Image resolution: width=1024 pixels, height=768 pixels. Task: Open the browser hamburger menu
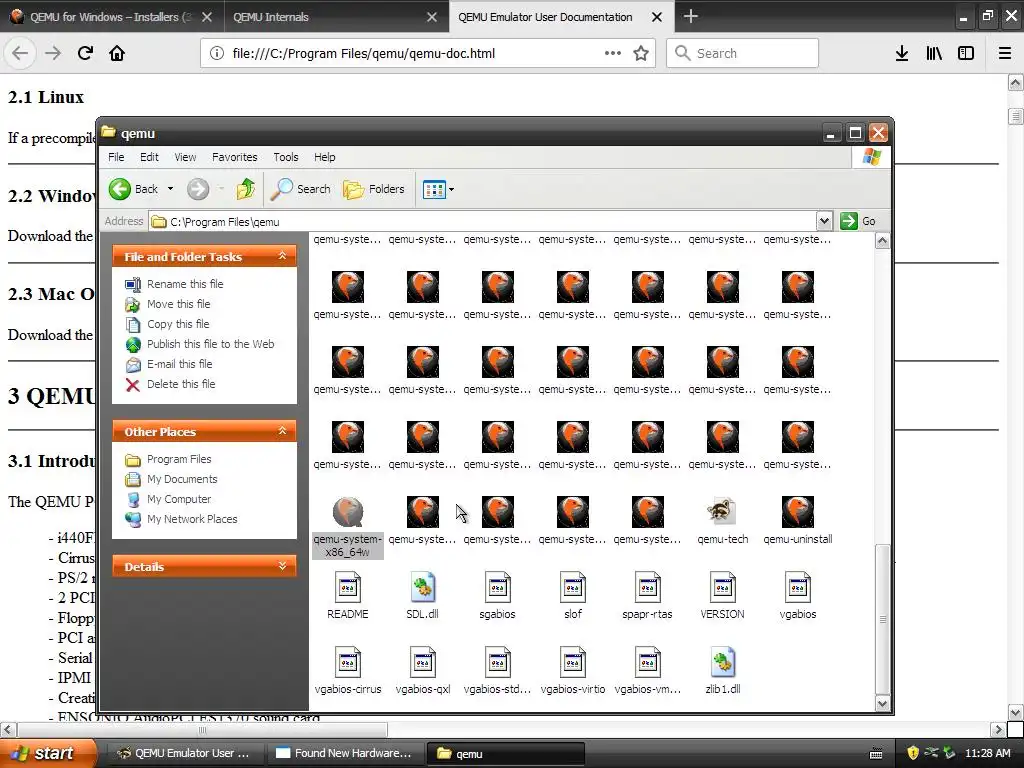pos(1005,54)
